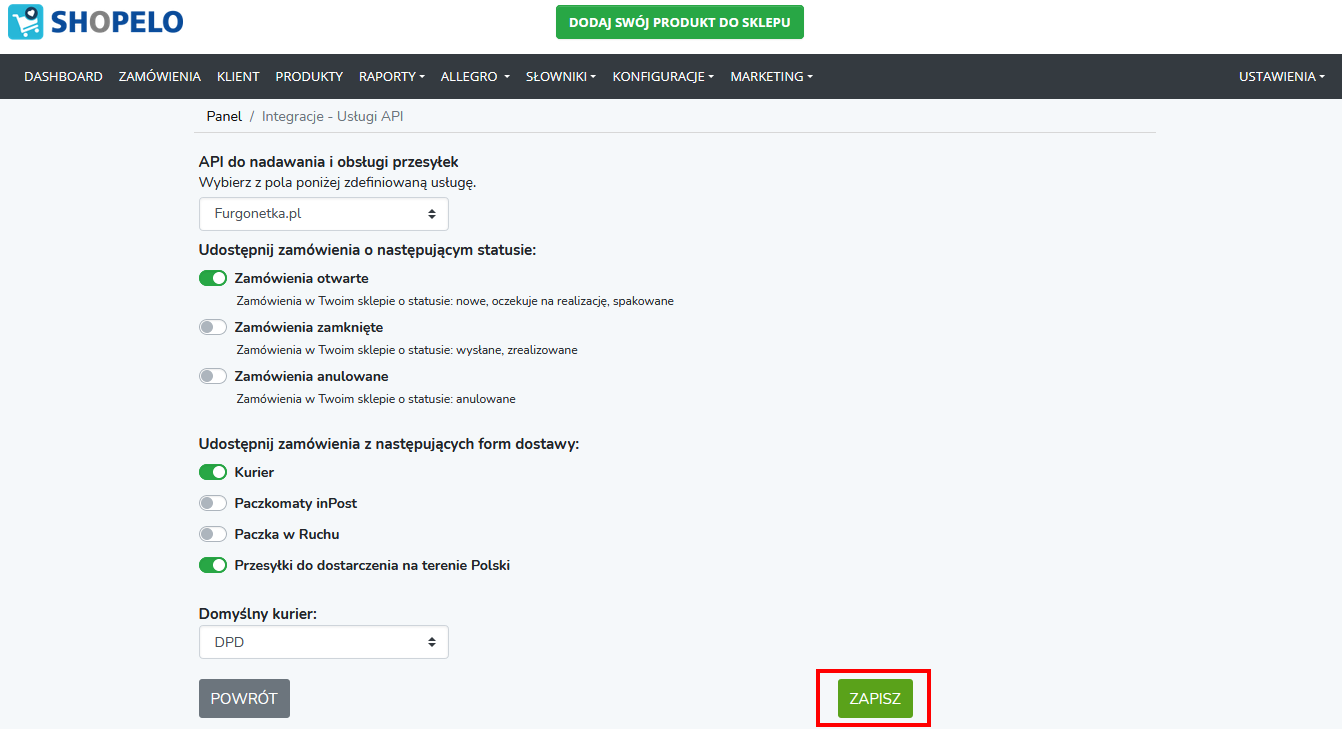
Task: Click the POWRÓT button
Action: click(x=244, y=699)
